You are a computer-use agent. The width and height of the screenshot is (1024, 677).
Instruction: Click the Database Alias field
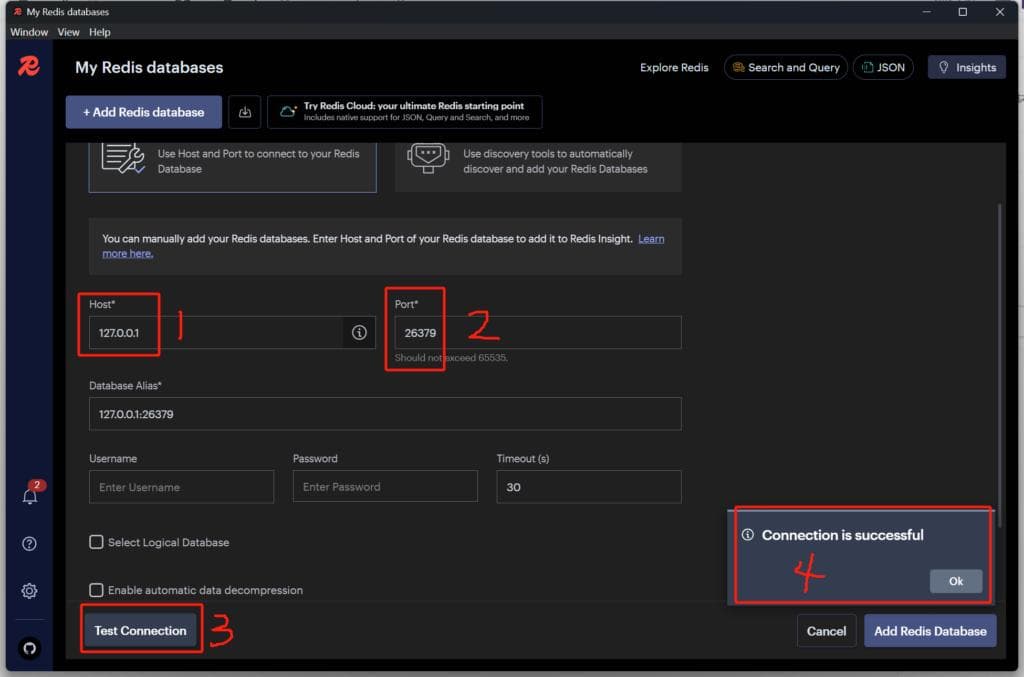click(385, 414)
